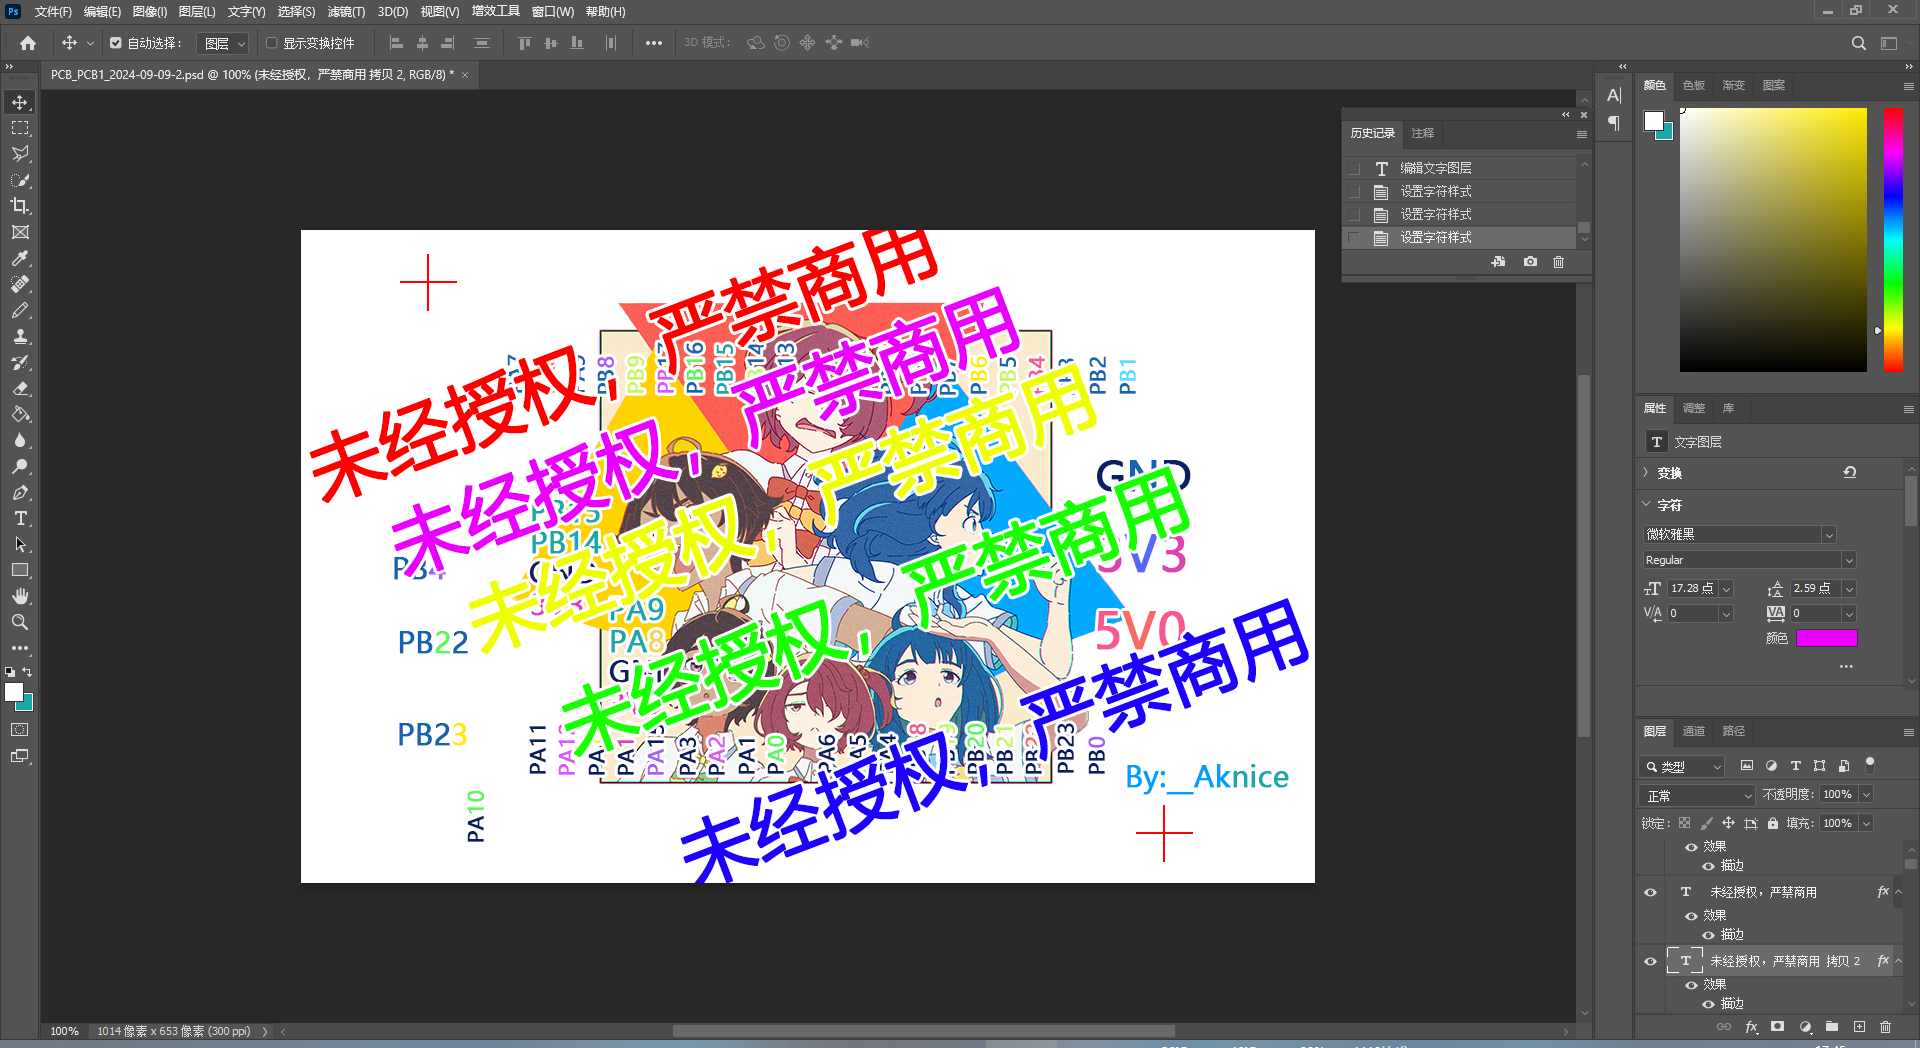This screenshot has height=1048, width=1920.
Task: Open the Layers panel menu button
Action: pos(1908,732)
